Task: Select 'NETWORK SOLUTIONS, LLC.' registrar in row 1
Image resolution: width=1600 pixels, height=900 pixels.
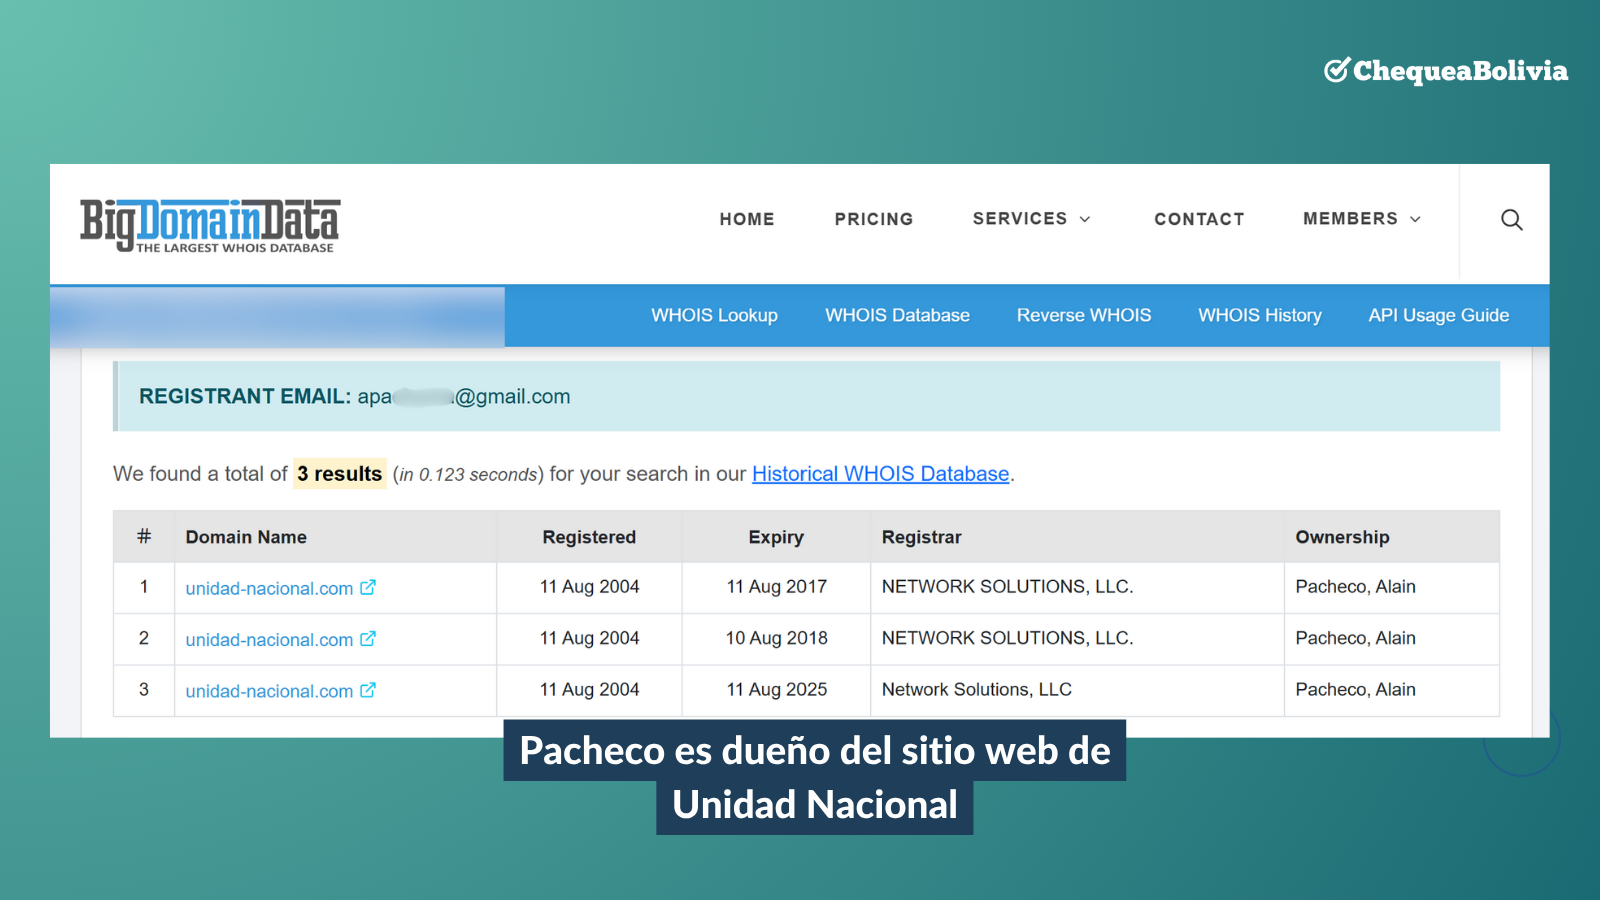Action: point(1007,587)
